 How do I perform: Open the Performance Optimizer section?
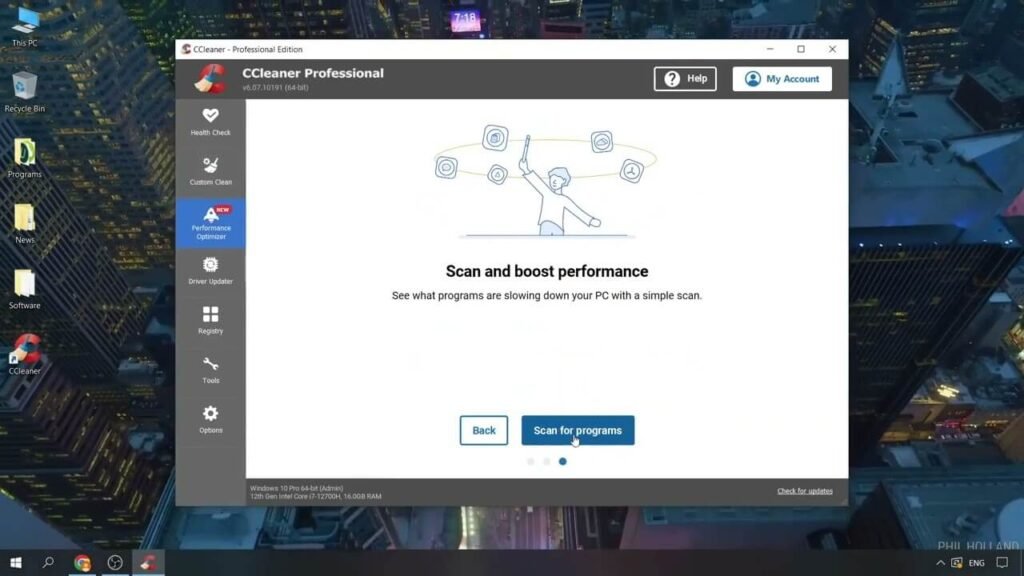click(x=210, y=223)
